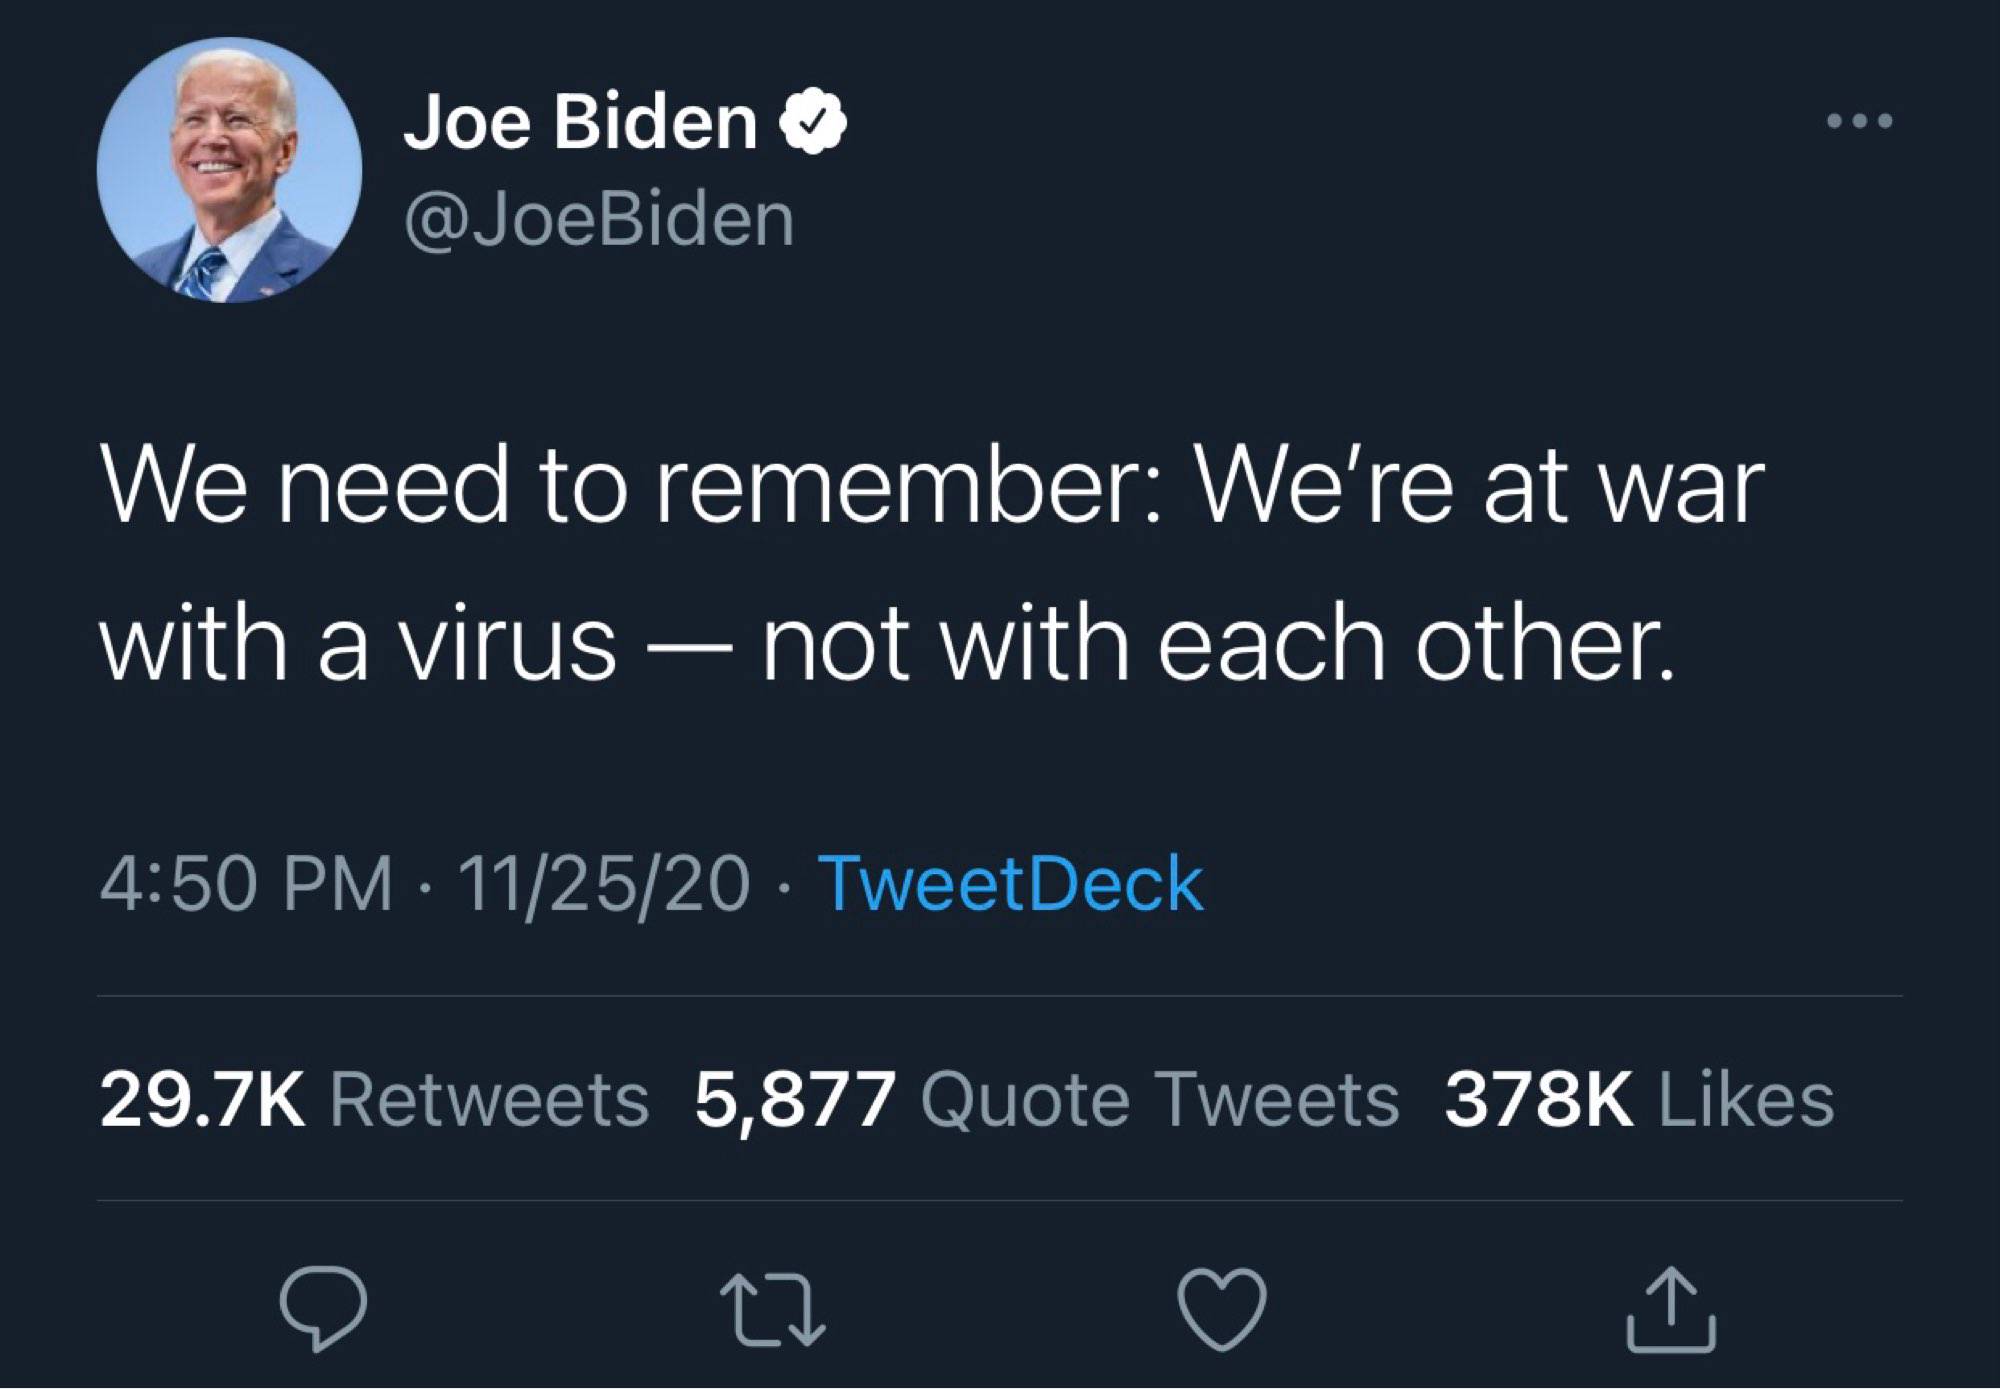Open Joe Biden's profile picture
The width and height of the screenshot is (2000, 1389).
[229, 170]
